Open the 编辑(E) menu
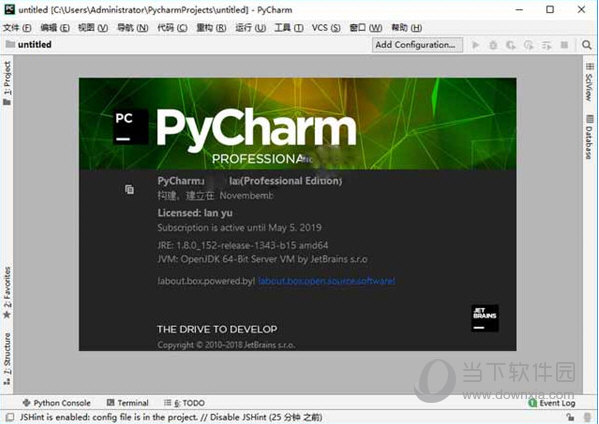This screenshot has height=424, width=599. 55,28
